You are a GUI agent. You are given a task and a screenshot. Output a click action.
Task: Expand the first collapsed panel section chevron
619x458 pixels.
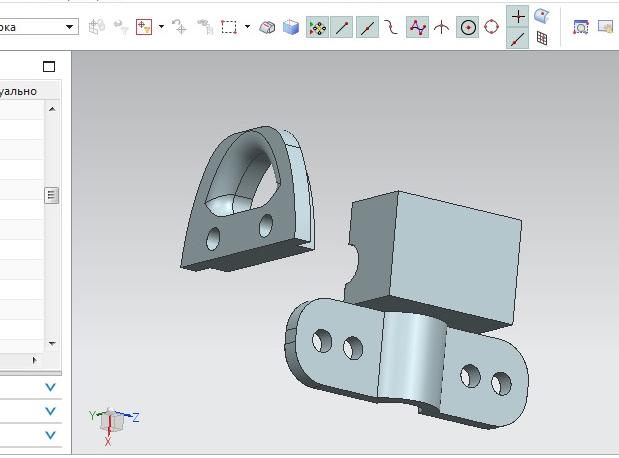click(50, 387)
